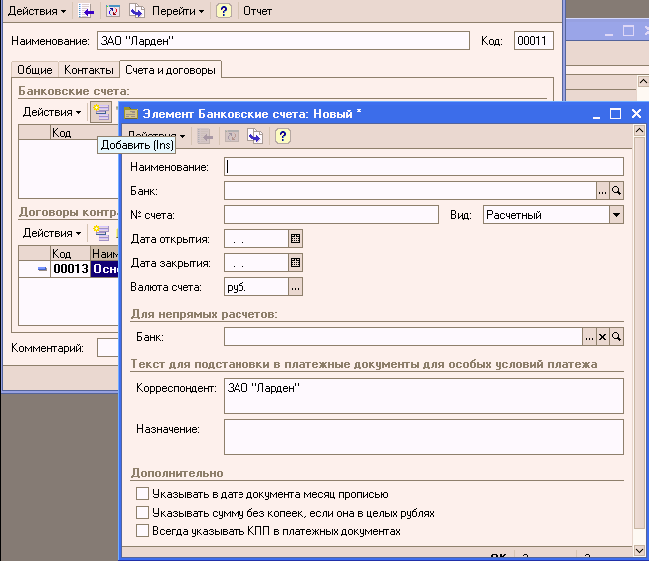Click the help icon in bank account dialog
The width and height of the screenshot is (649, 561).
pos(283,136)
